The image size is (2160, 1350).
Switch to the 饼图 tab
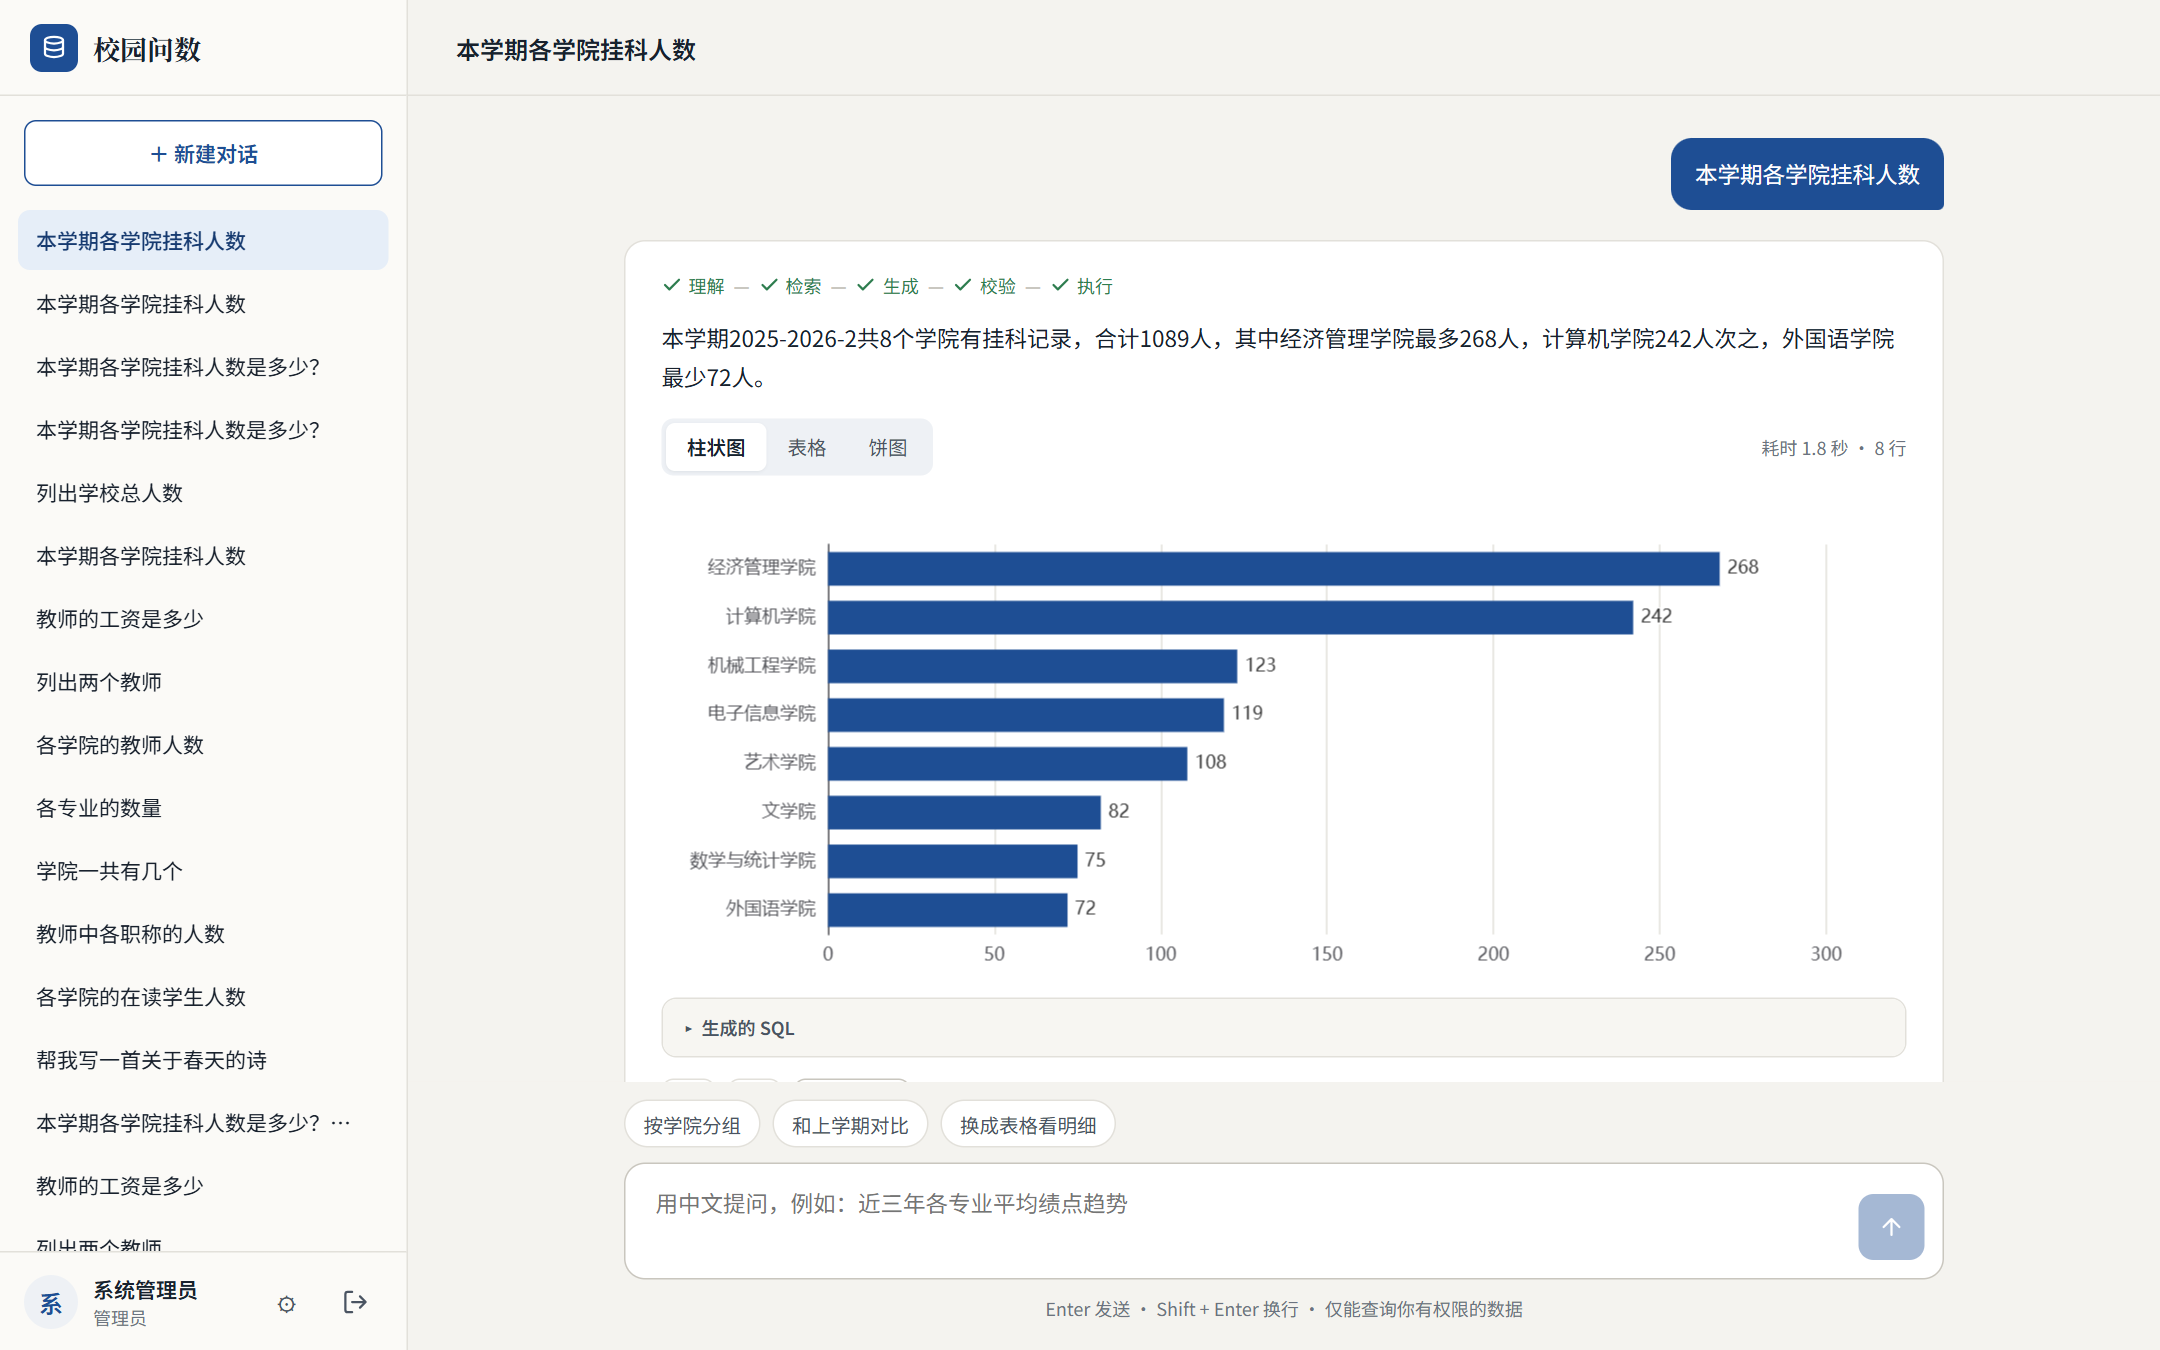(x=887, y=447)
